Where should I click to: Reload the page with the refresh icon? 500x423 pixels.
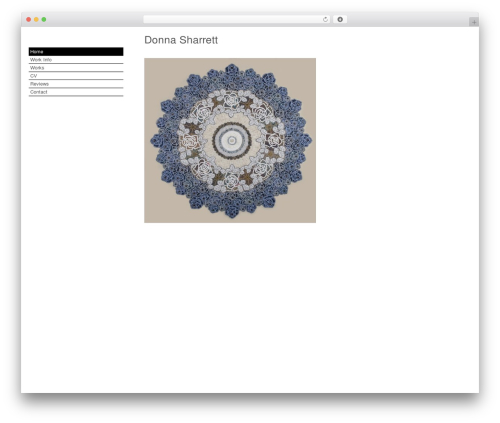point(325,20)
